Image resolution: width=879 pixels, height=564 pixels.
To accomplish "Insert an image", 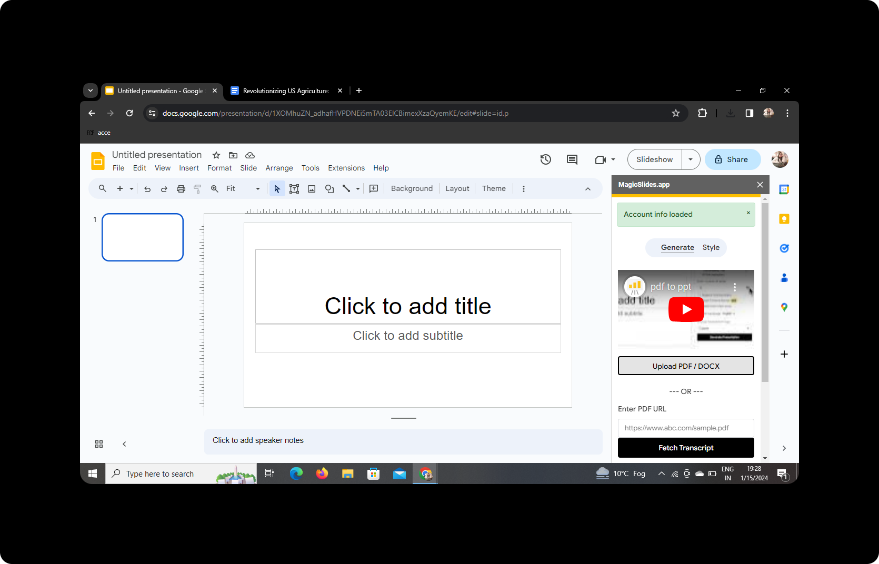I will tap(312, 189).
